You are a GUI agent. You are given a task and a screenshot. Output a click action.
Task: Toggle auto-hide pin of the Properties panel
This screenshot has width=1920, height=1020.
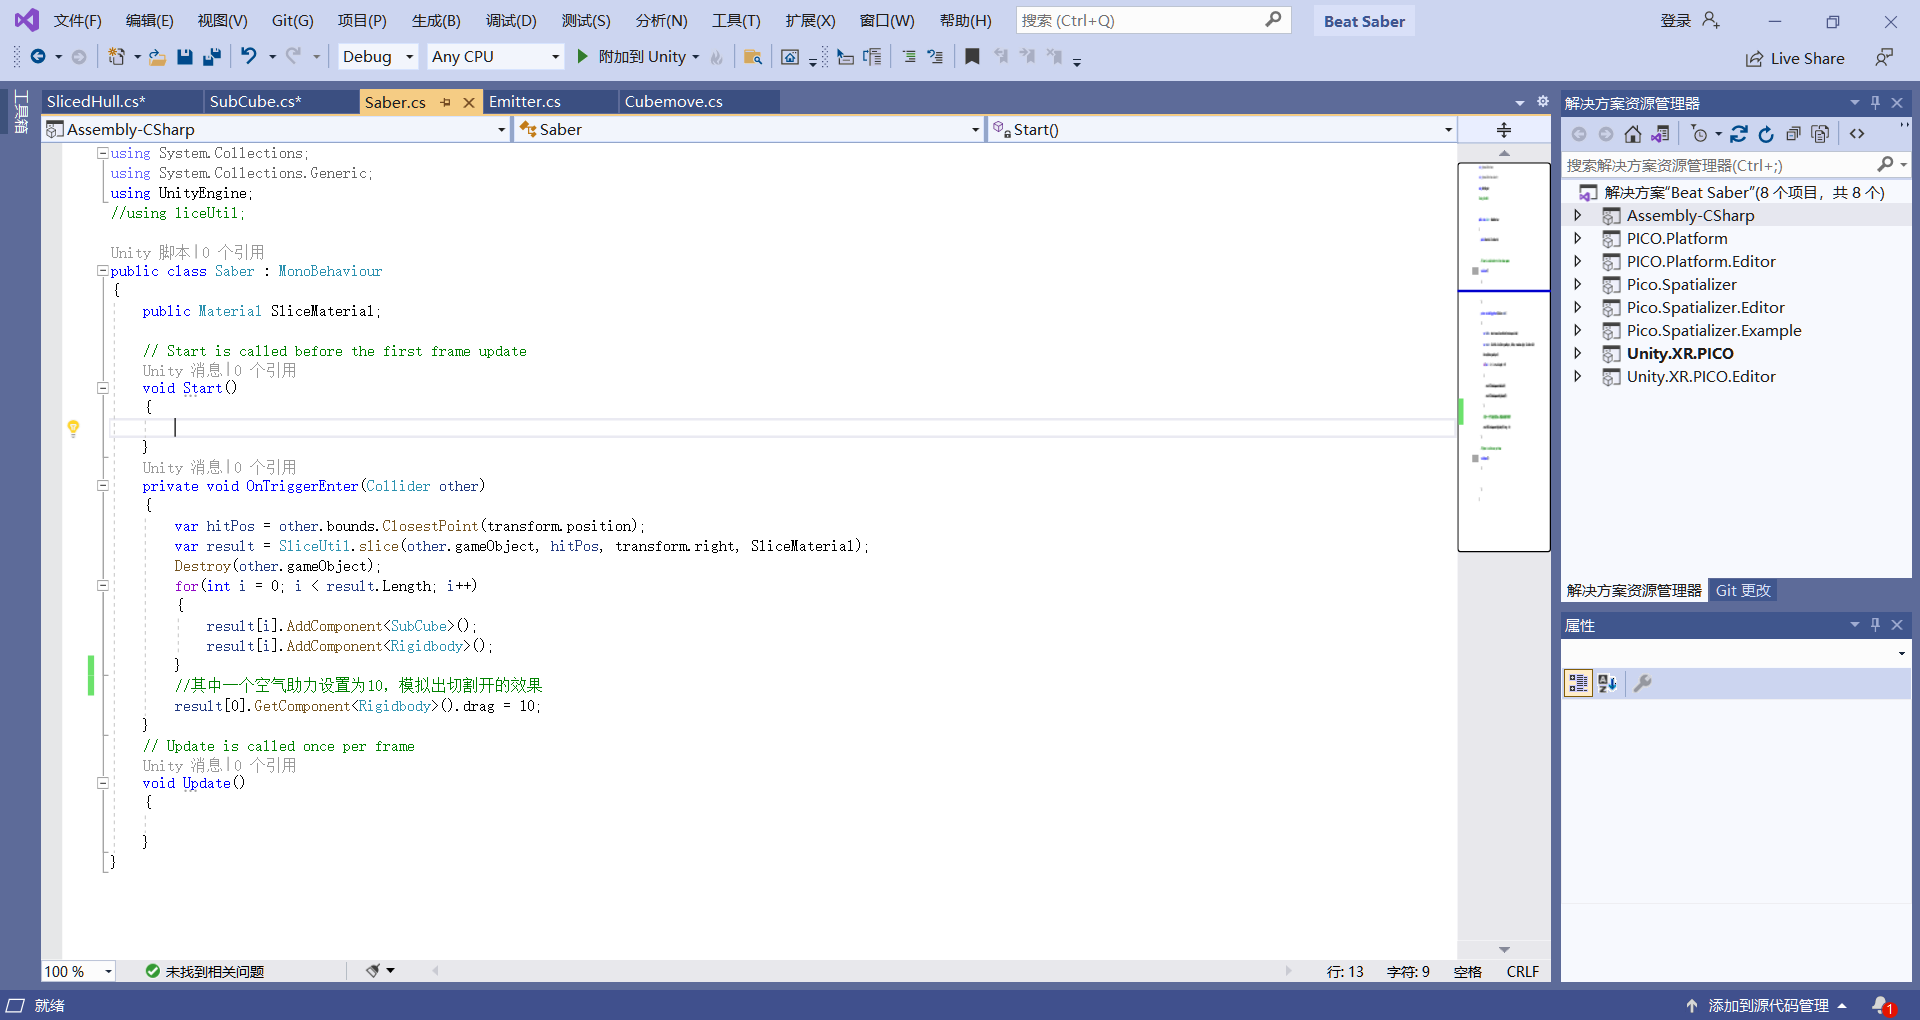point(1875,625)
